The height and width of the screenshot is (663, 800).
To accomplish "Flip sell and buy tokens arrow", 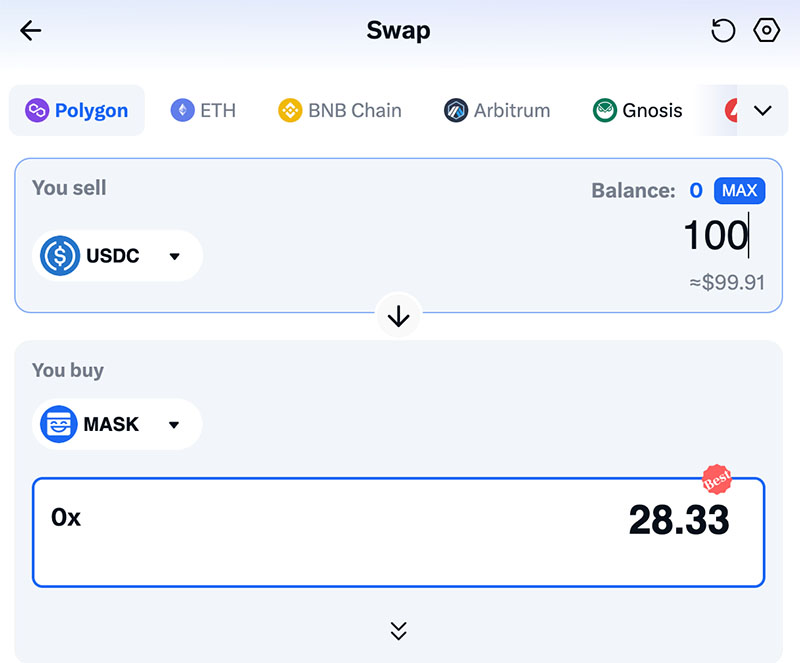I will 398,316.
